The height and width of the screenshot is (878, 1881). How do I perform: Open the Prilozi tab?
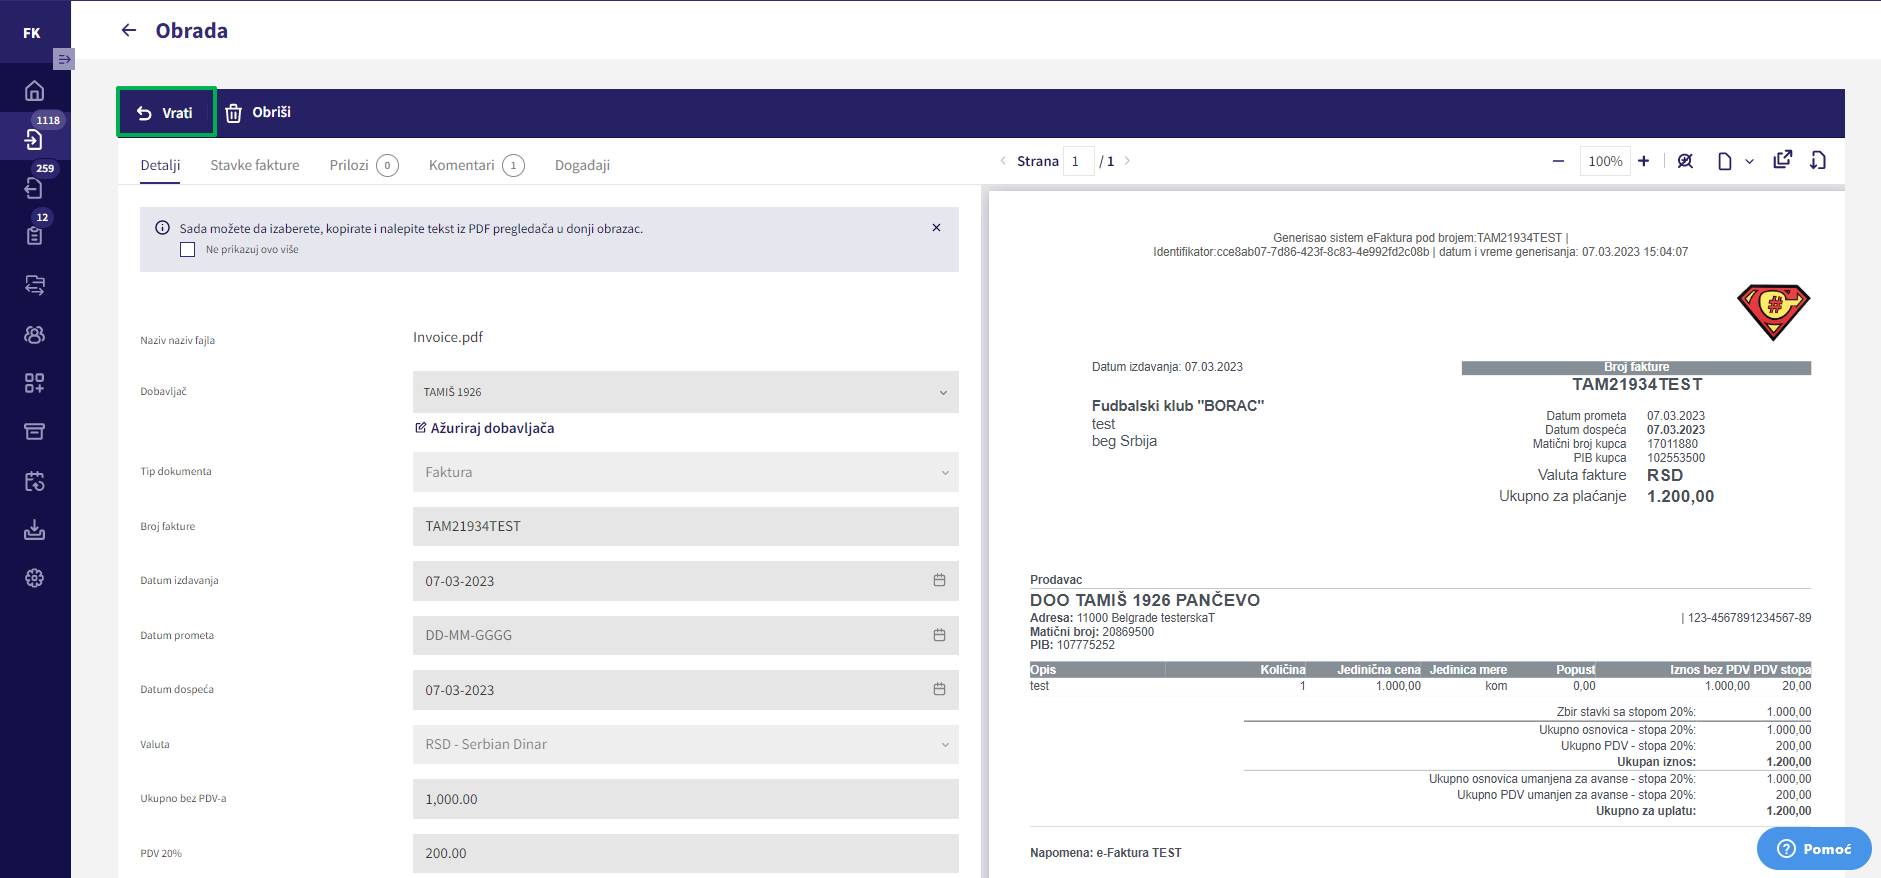(x=364, y=165)
